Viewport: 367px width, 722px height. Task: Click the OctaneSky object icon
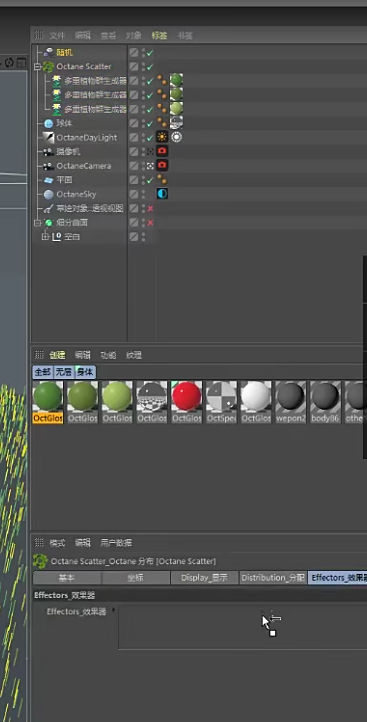48,194
